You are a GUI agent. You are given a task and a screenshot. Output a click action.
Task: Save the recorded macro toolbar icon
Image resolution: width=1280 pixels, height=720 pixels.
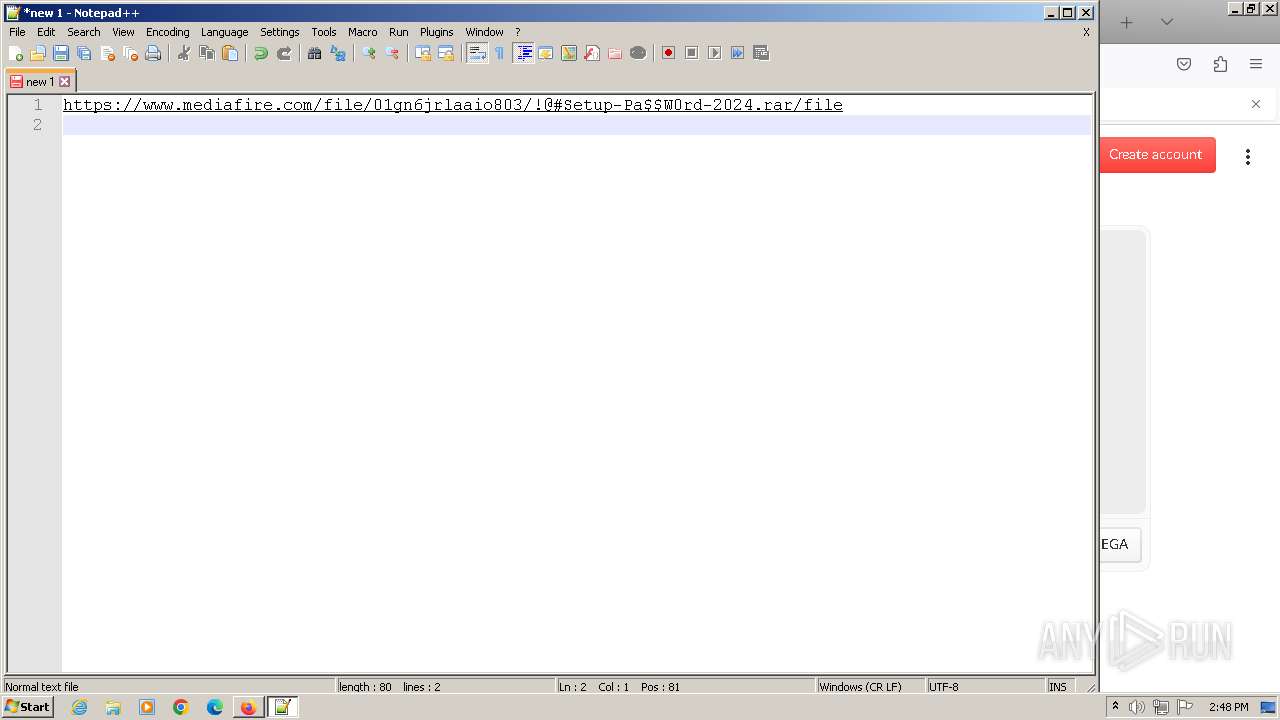click(761, 53)
